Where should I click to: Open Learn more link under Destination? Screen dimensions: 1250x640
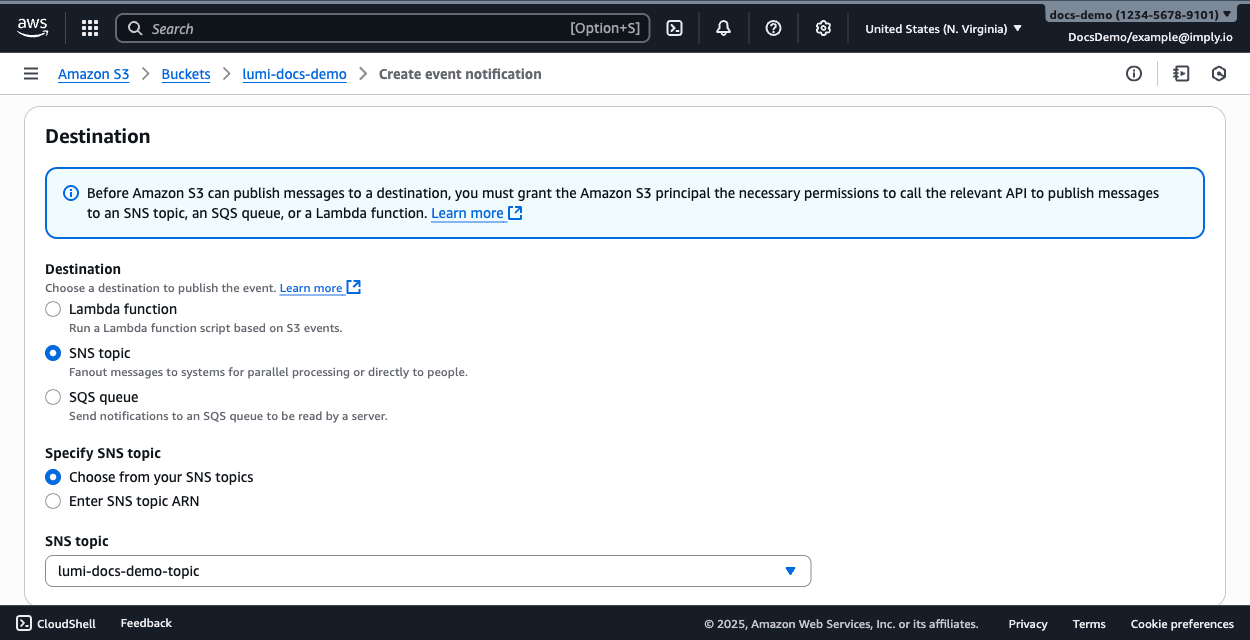tap(311, 288)
